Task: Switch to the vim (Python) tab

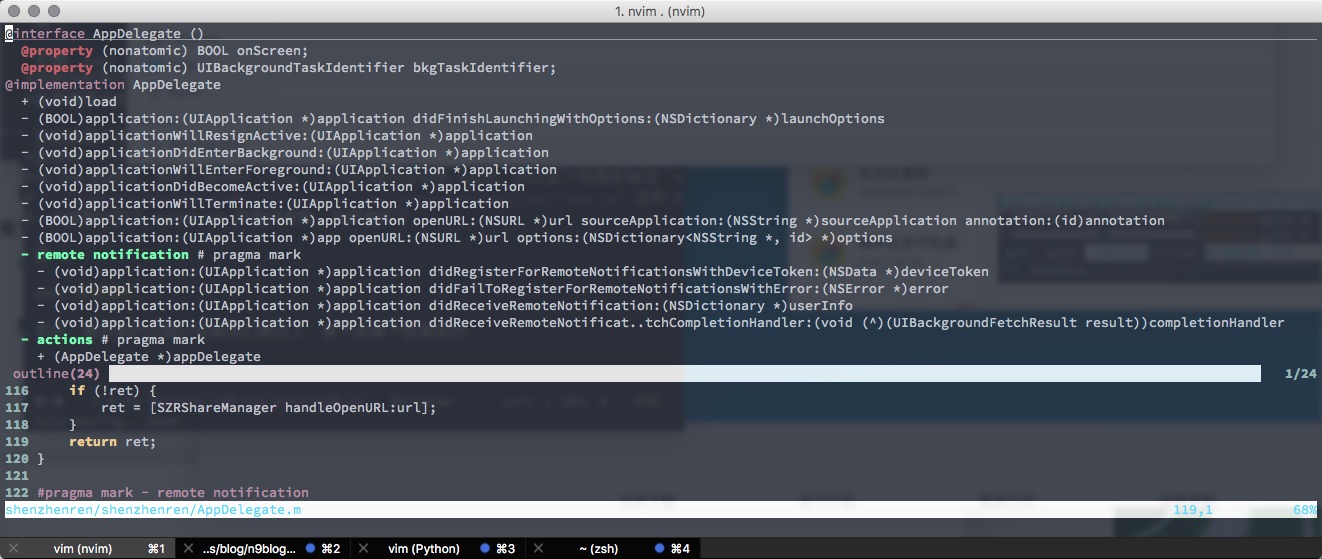Action: [423, 549]
